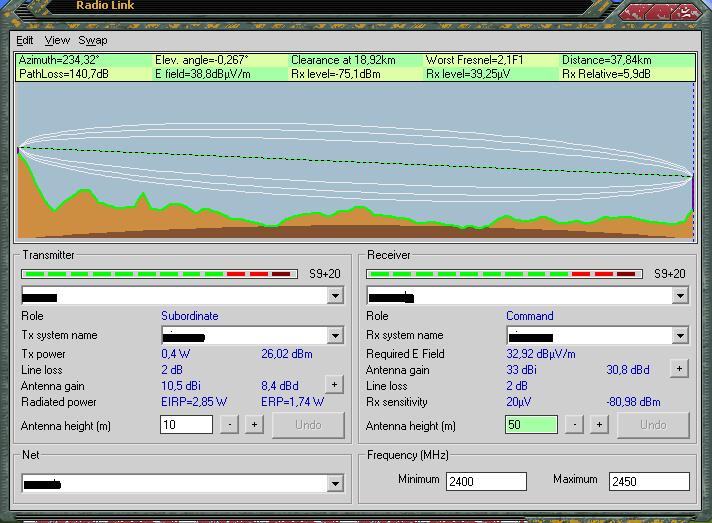The height and width of the screenshot is (523, 712).
Task: Open the Tx system name dropdown
Action: pyautogui.click(x=335, y=336)
